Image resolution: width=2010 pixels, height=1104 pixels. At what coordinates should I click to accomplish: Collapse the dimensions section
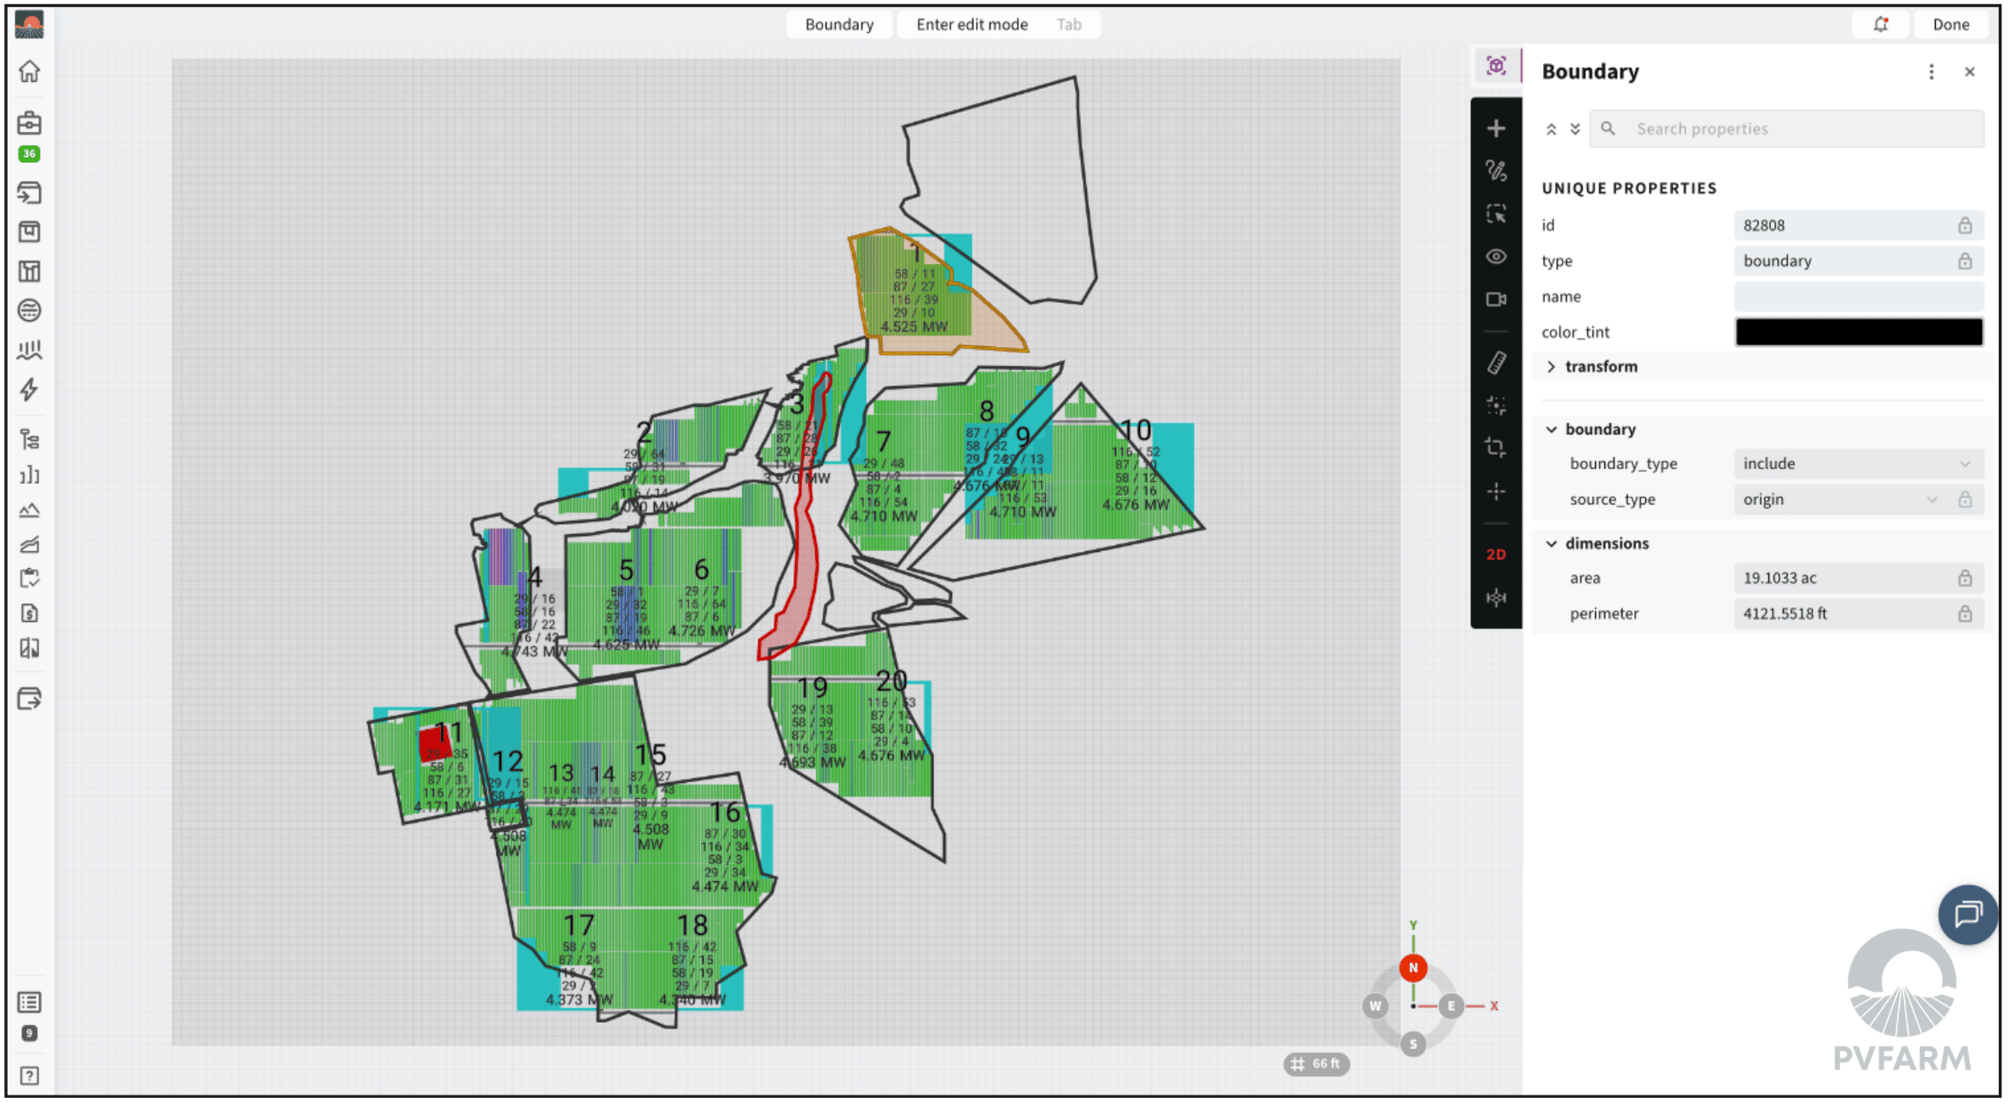pyautogui.click(x=1551, y=543)
